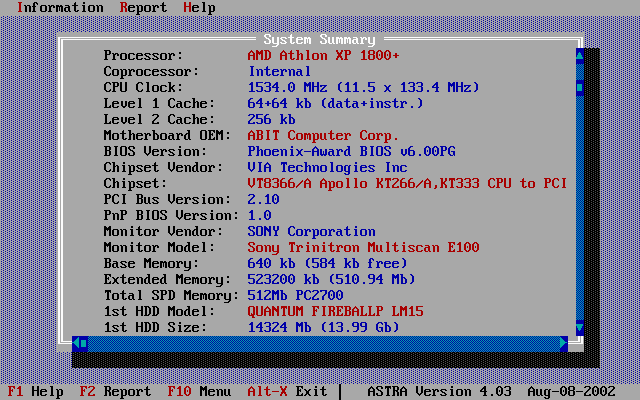
Task: Click Phoenix-Award BIOS v6.00PG value
Action: coord(351,151)
